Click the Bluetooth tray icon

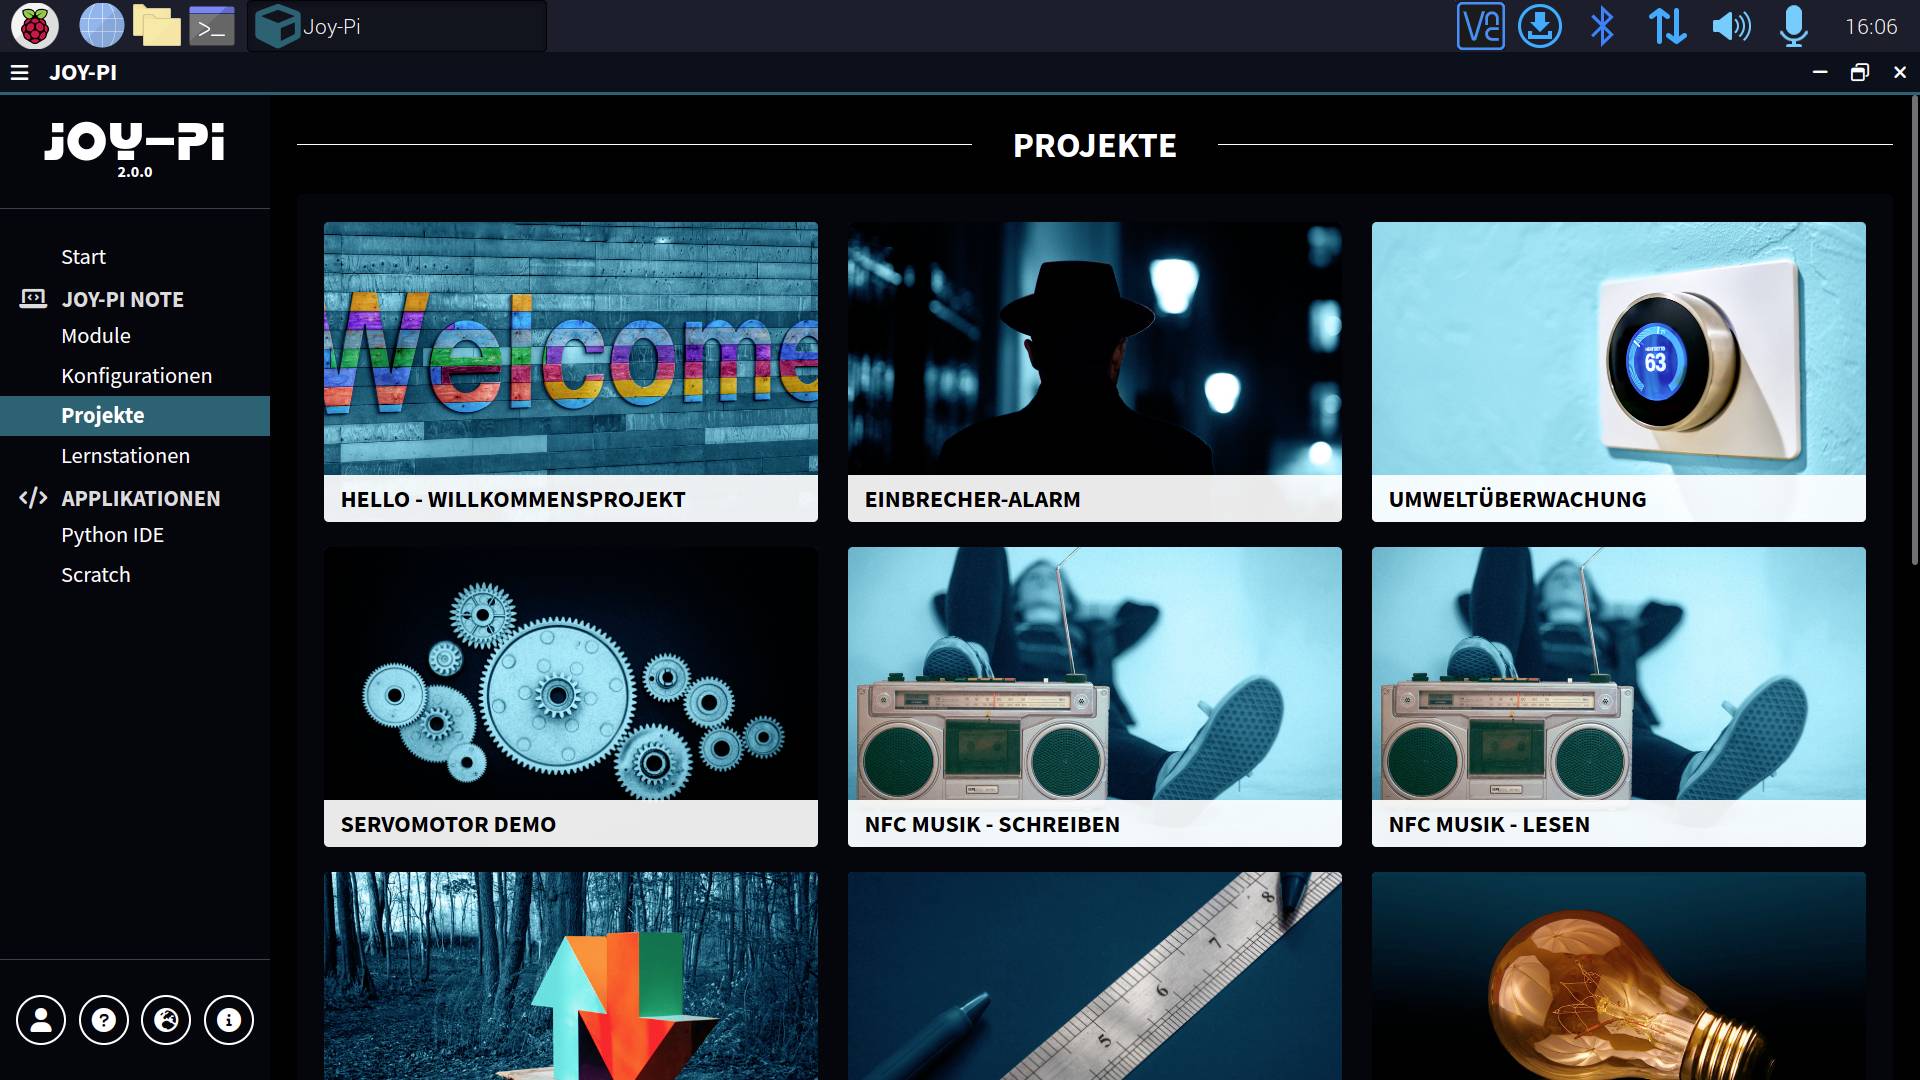[x=1602, y=26]
